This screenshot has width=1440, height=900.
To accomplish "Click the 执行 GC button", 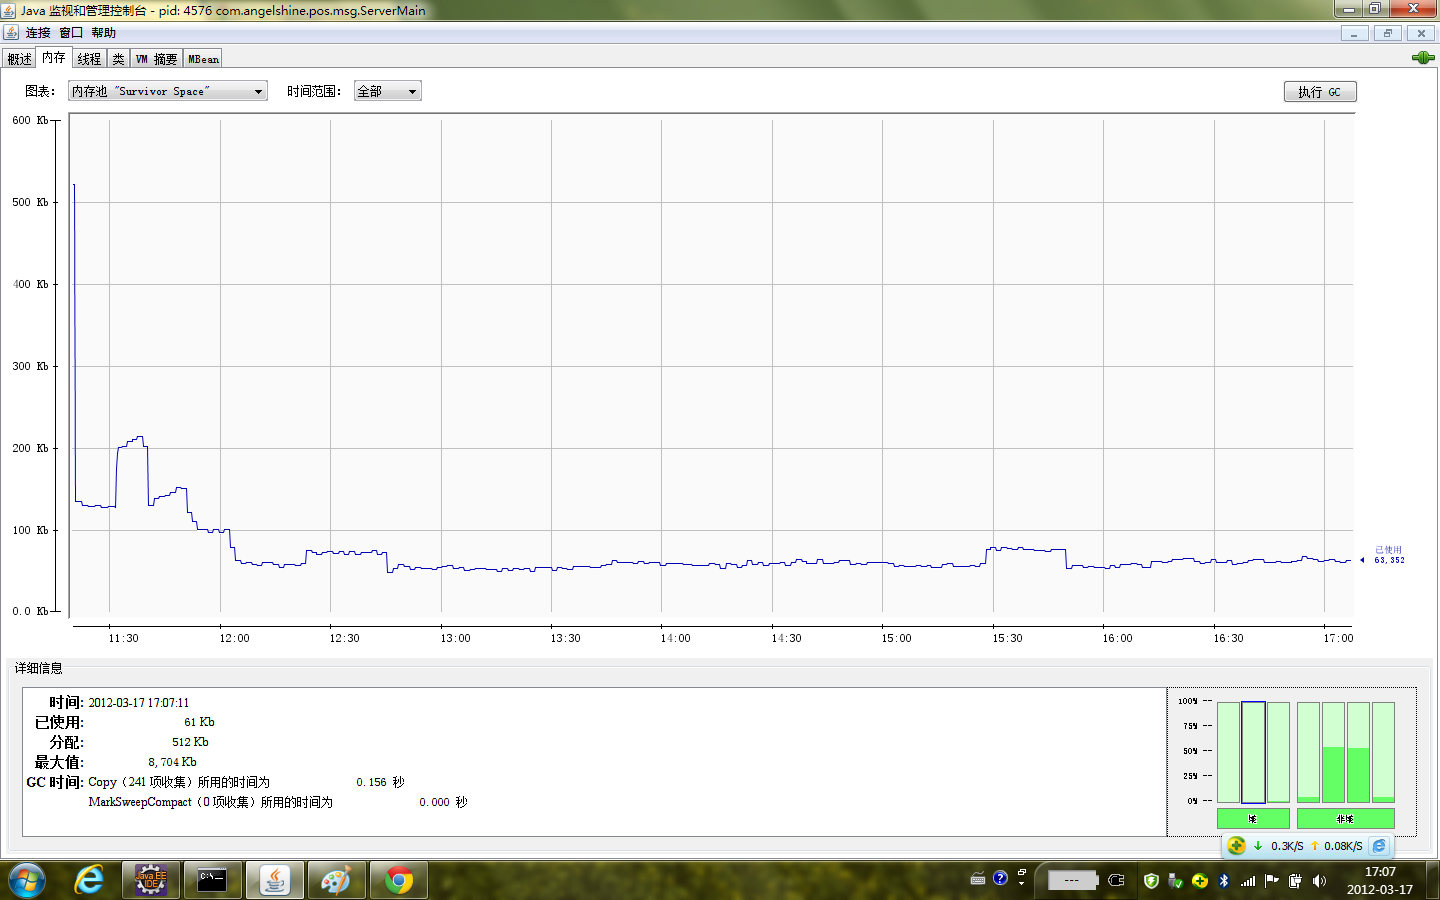I will pyautogui.click(x=1320, y=92).
